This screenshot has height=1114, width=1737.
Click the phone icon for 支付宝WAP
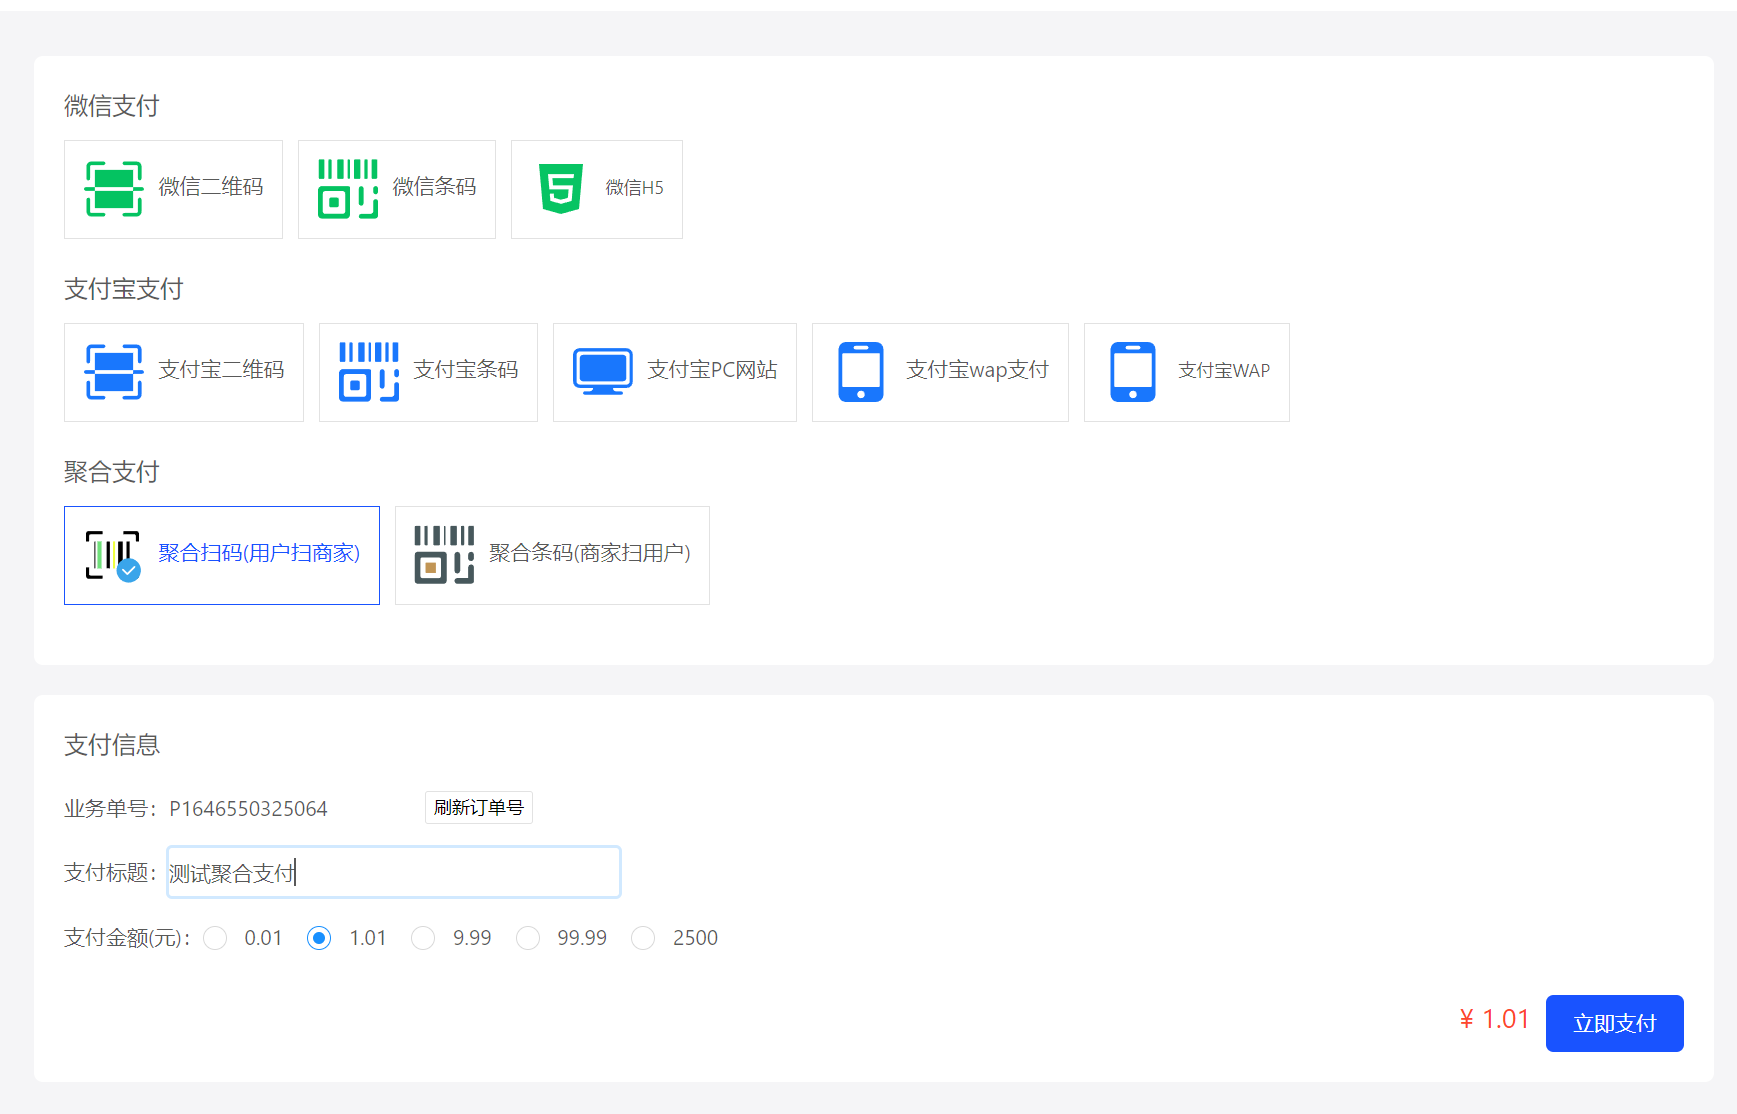pos(1133,371)
